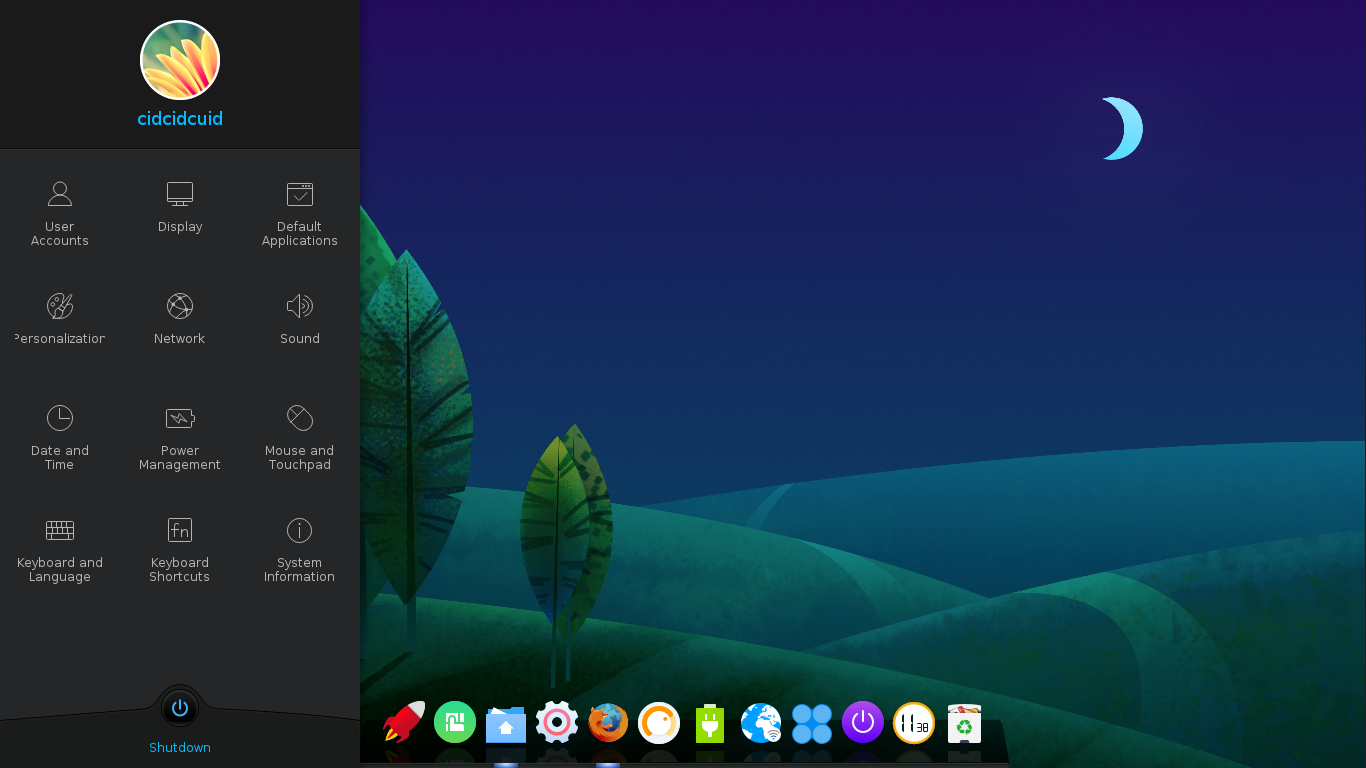The width and height of the screenshot is (1366, 768).
Task: Open the clock showing 11:38 in the dock
Action: click(x=914, y=722)
